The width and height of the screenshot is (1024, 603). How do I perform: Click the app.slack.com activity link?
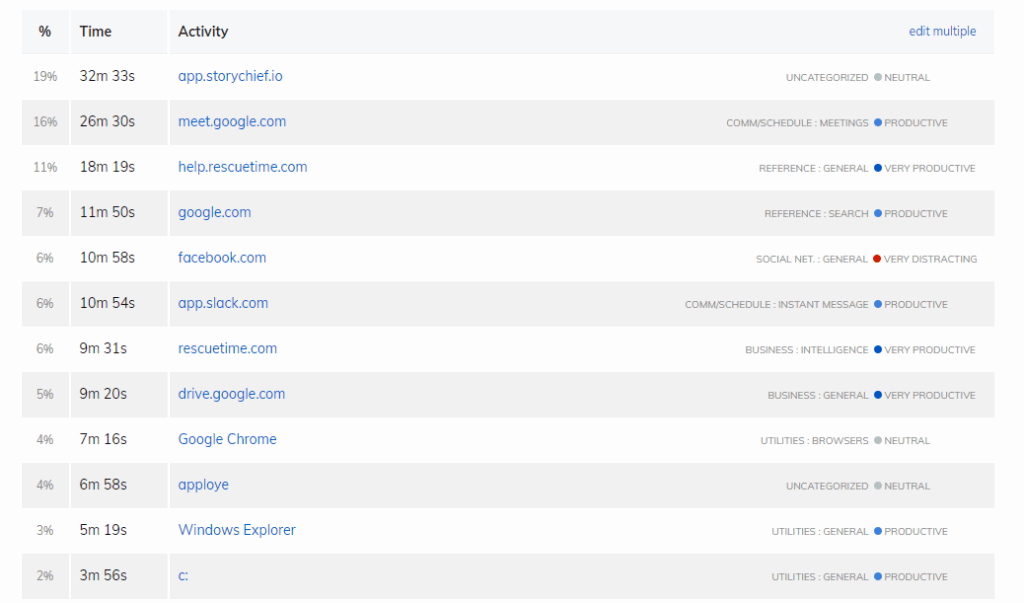pos(223,303)
